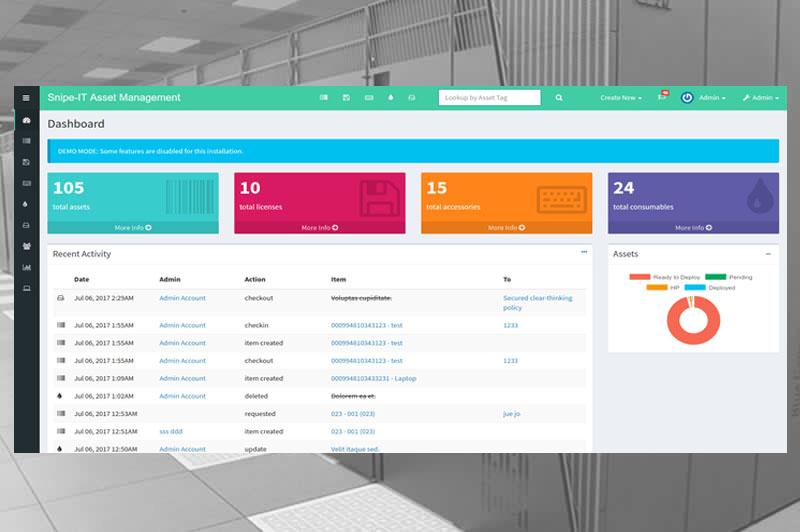Collapse the Assets chart panel
This screenshot has height=532, width=800.
768,254
